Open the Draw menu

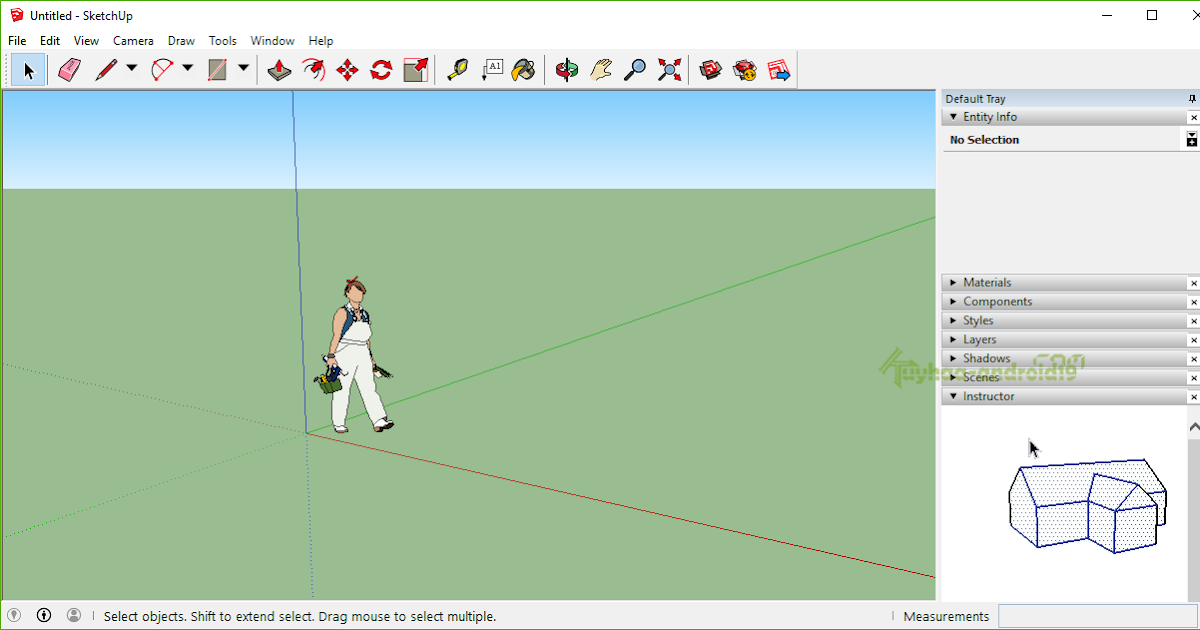coord(181,41)
